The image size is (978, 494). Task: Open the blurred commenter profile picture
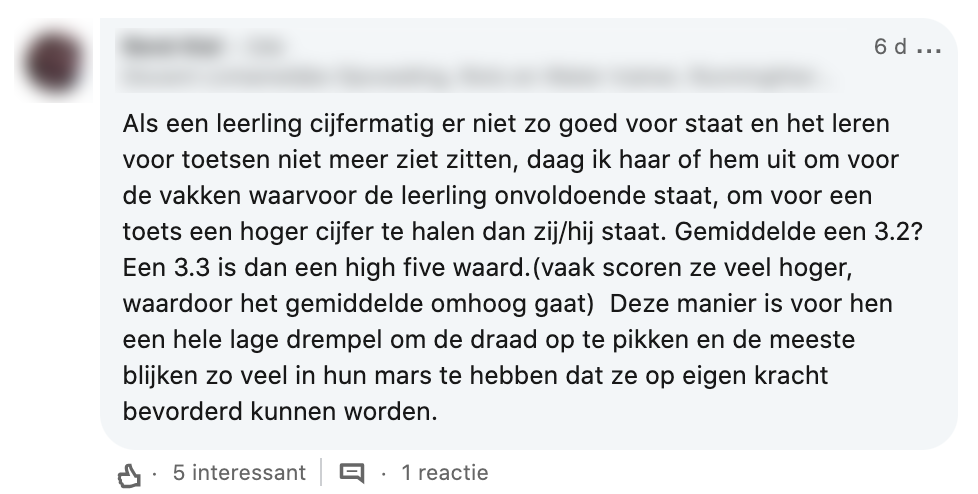click(x=55, y=62)
